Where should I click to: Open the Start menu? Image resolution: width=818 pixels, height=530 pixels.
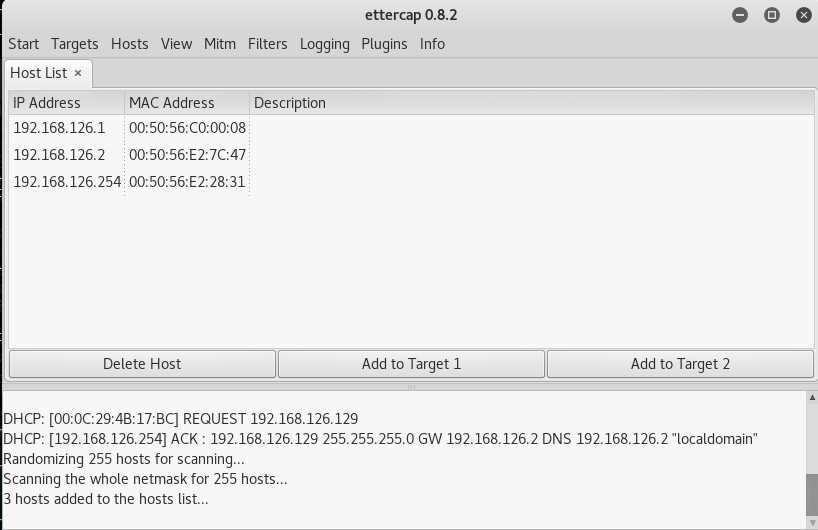click(23, 44)
